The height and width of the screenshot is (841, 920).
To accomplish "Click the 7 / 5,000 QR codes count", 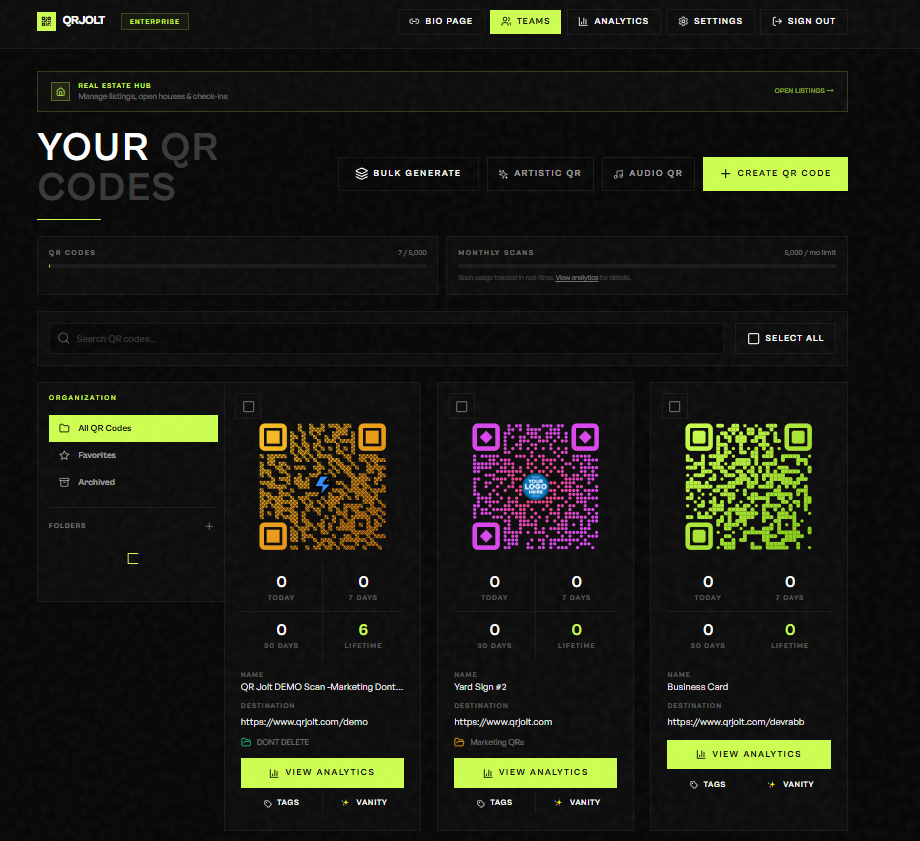I will pyautogui.click(x=412, y=253).
